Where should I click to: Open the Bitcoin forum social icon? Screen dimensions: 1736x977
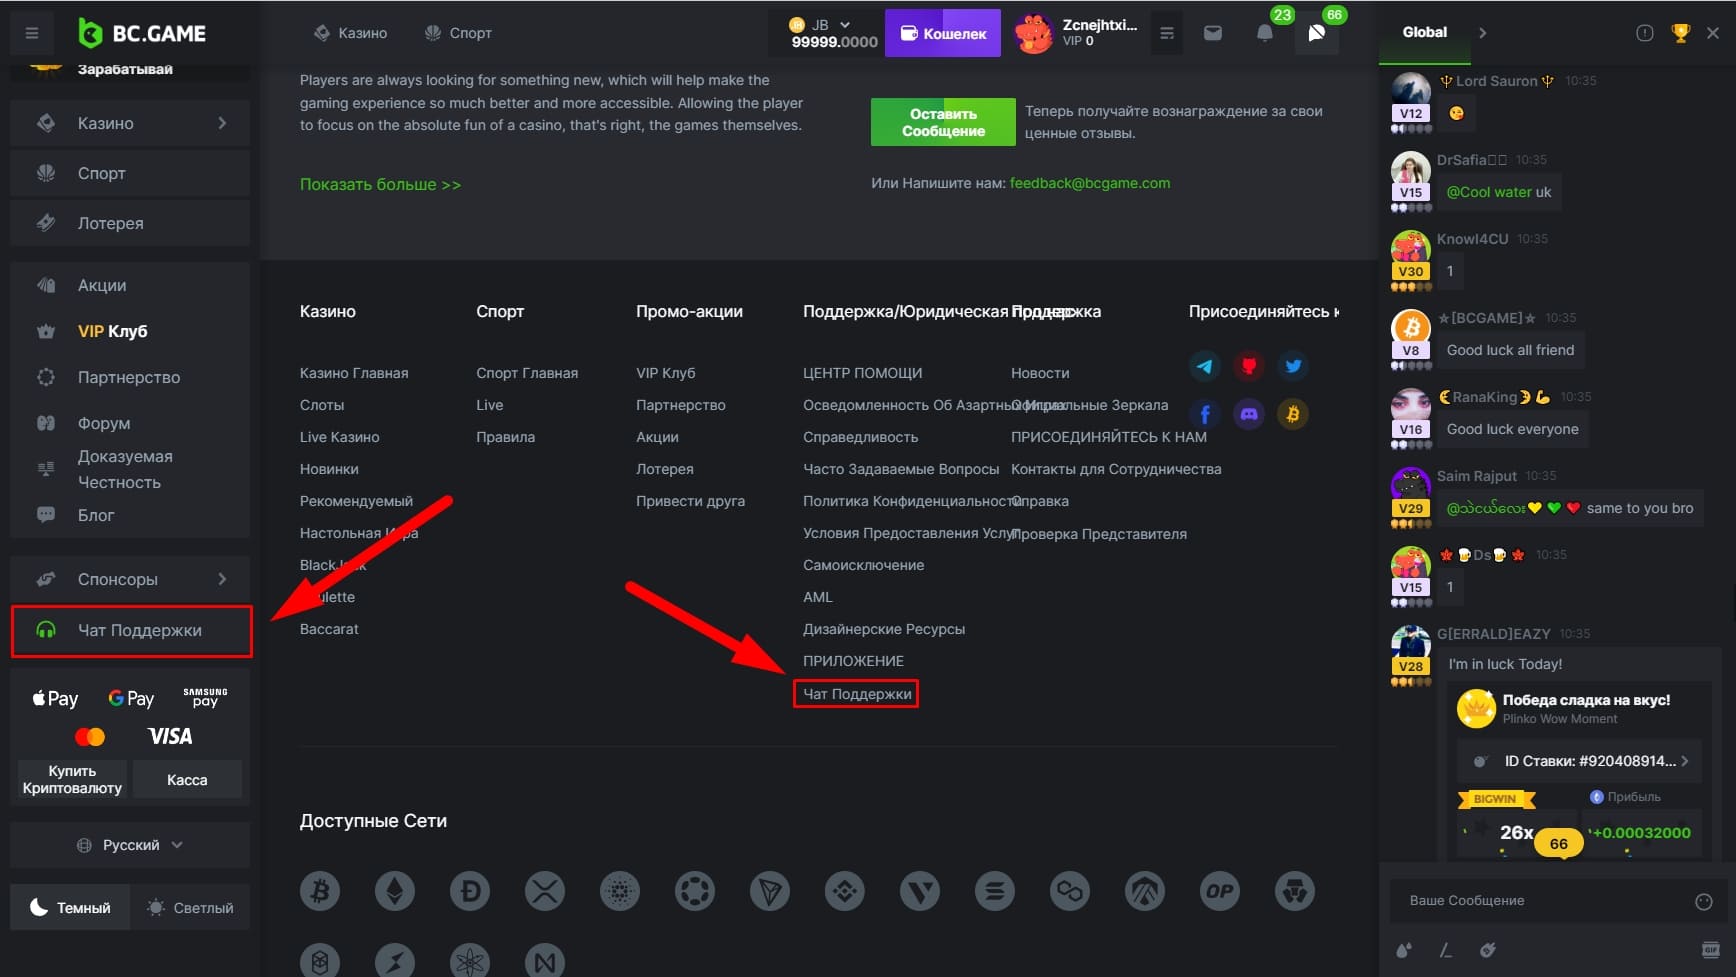coord(1293,414)
